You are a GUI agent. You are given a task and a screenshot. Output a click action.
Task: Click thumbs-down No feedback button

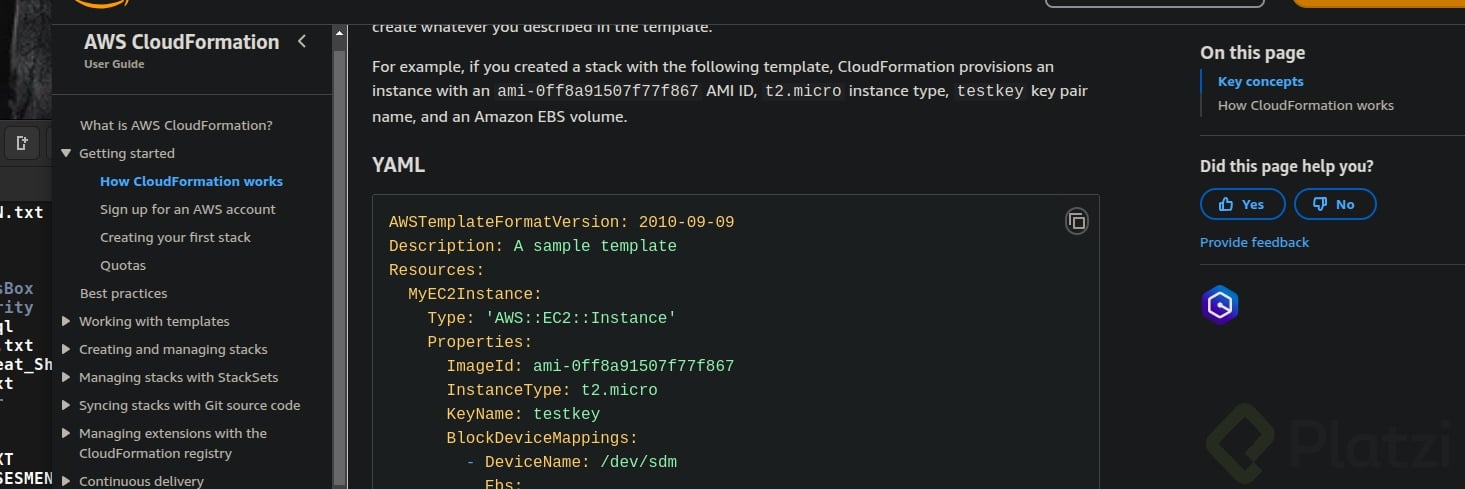tap(1334, 204)
